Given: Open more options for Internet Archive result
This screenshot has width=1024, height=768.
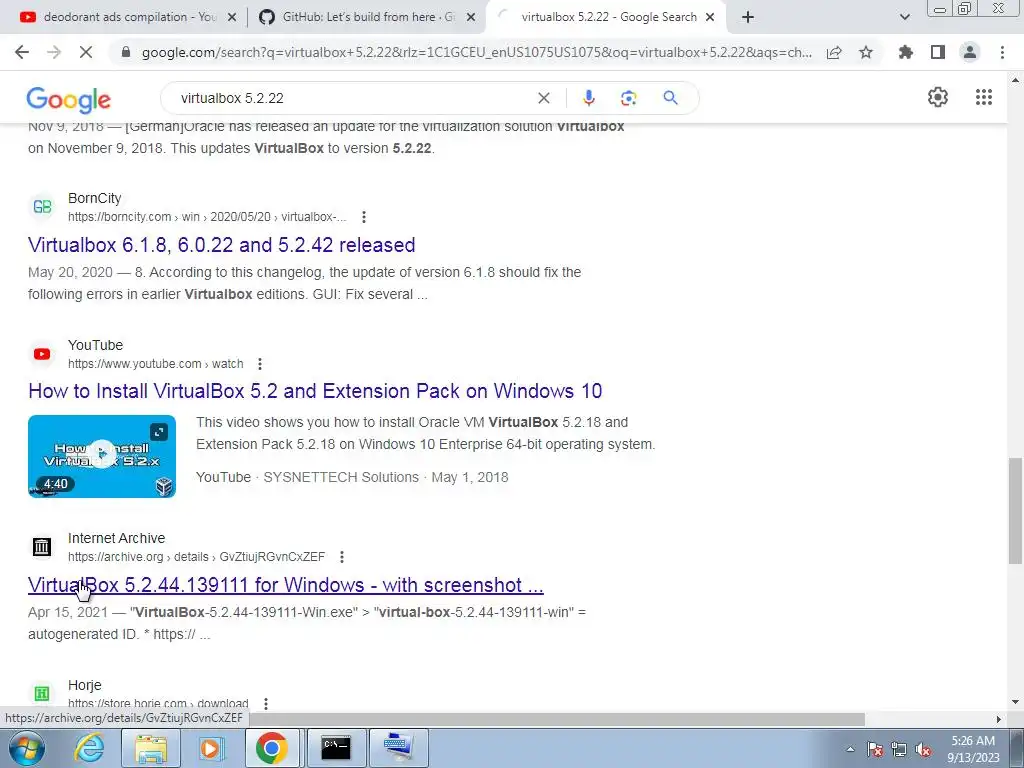Looking at the screenshot, I should 342,557.
